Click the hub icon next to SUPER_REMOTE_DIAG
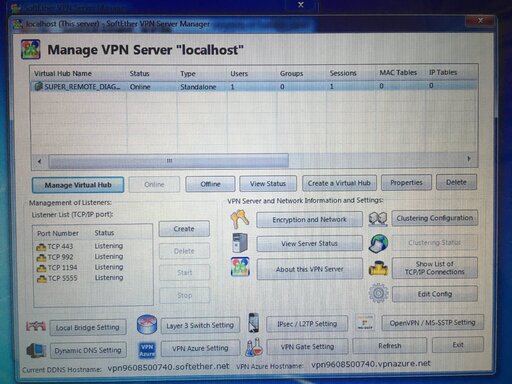This screenshot has height=384, width=512. tap(39, 86)
